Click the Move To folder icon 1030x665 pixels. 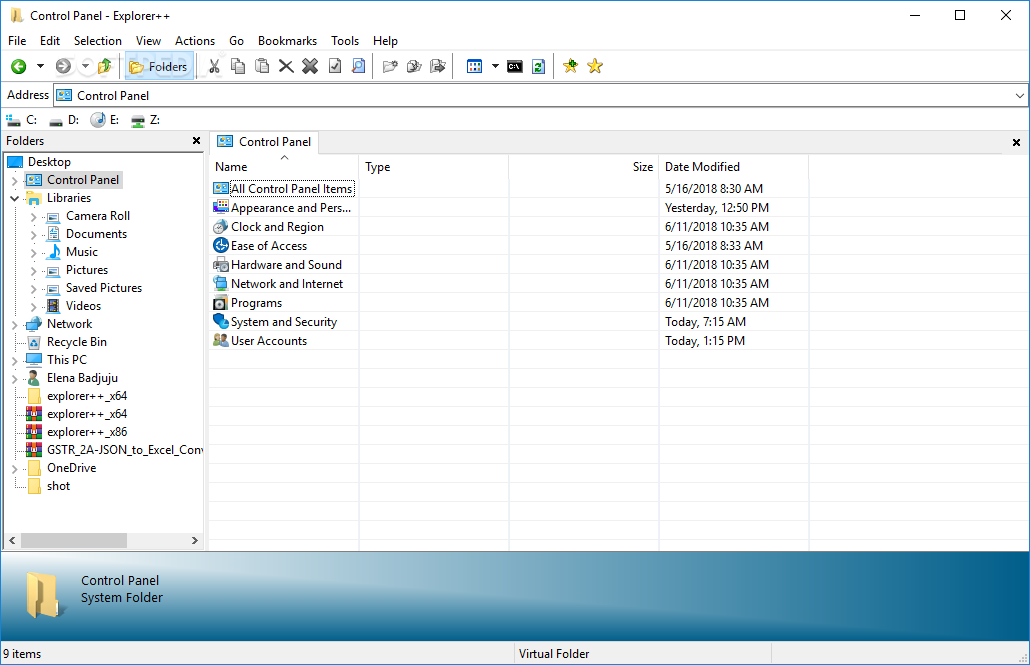click(437, 66)
